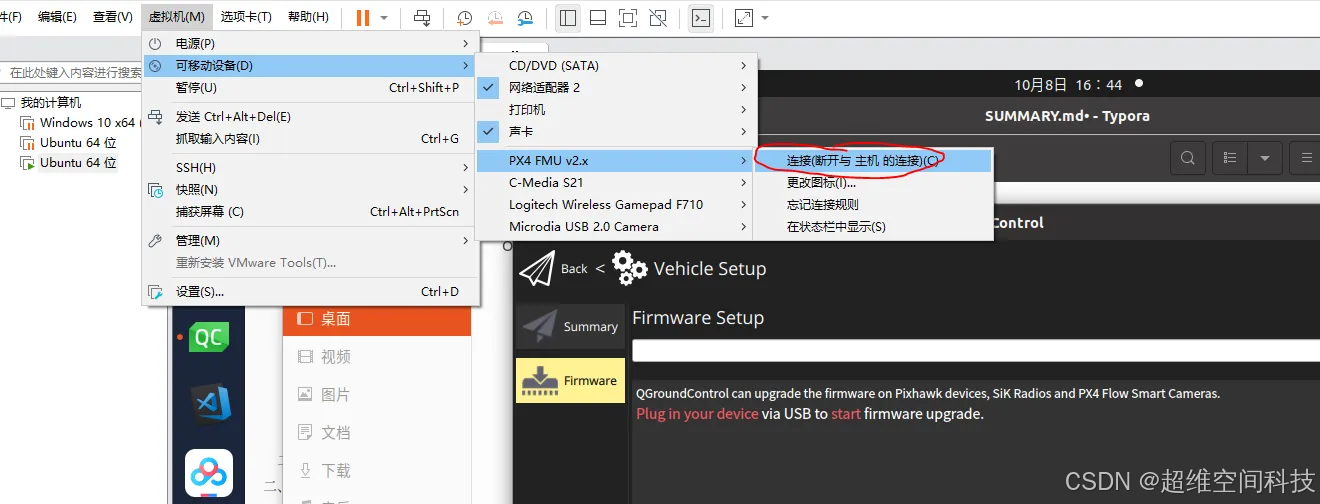
Task: Choose 更改图标(I)... option
Action: pyautogui.click(x=873, y=183)
